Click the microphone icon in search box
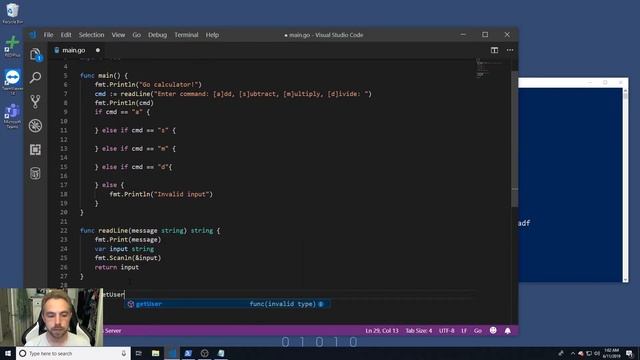This screenshot has height=360, width=640. tap(124, 353)
